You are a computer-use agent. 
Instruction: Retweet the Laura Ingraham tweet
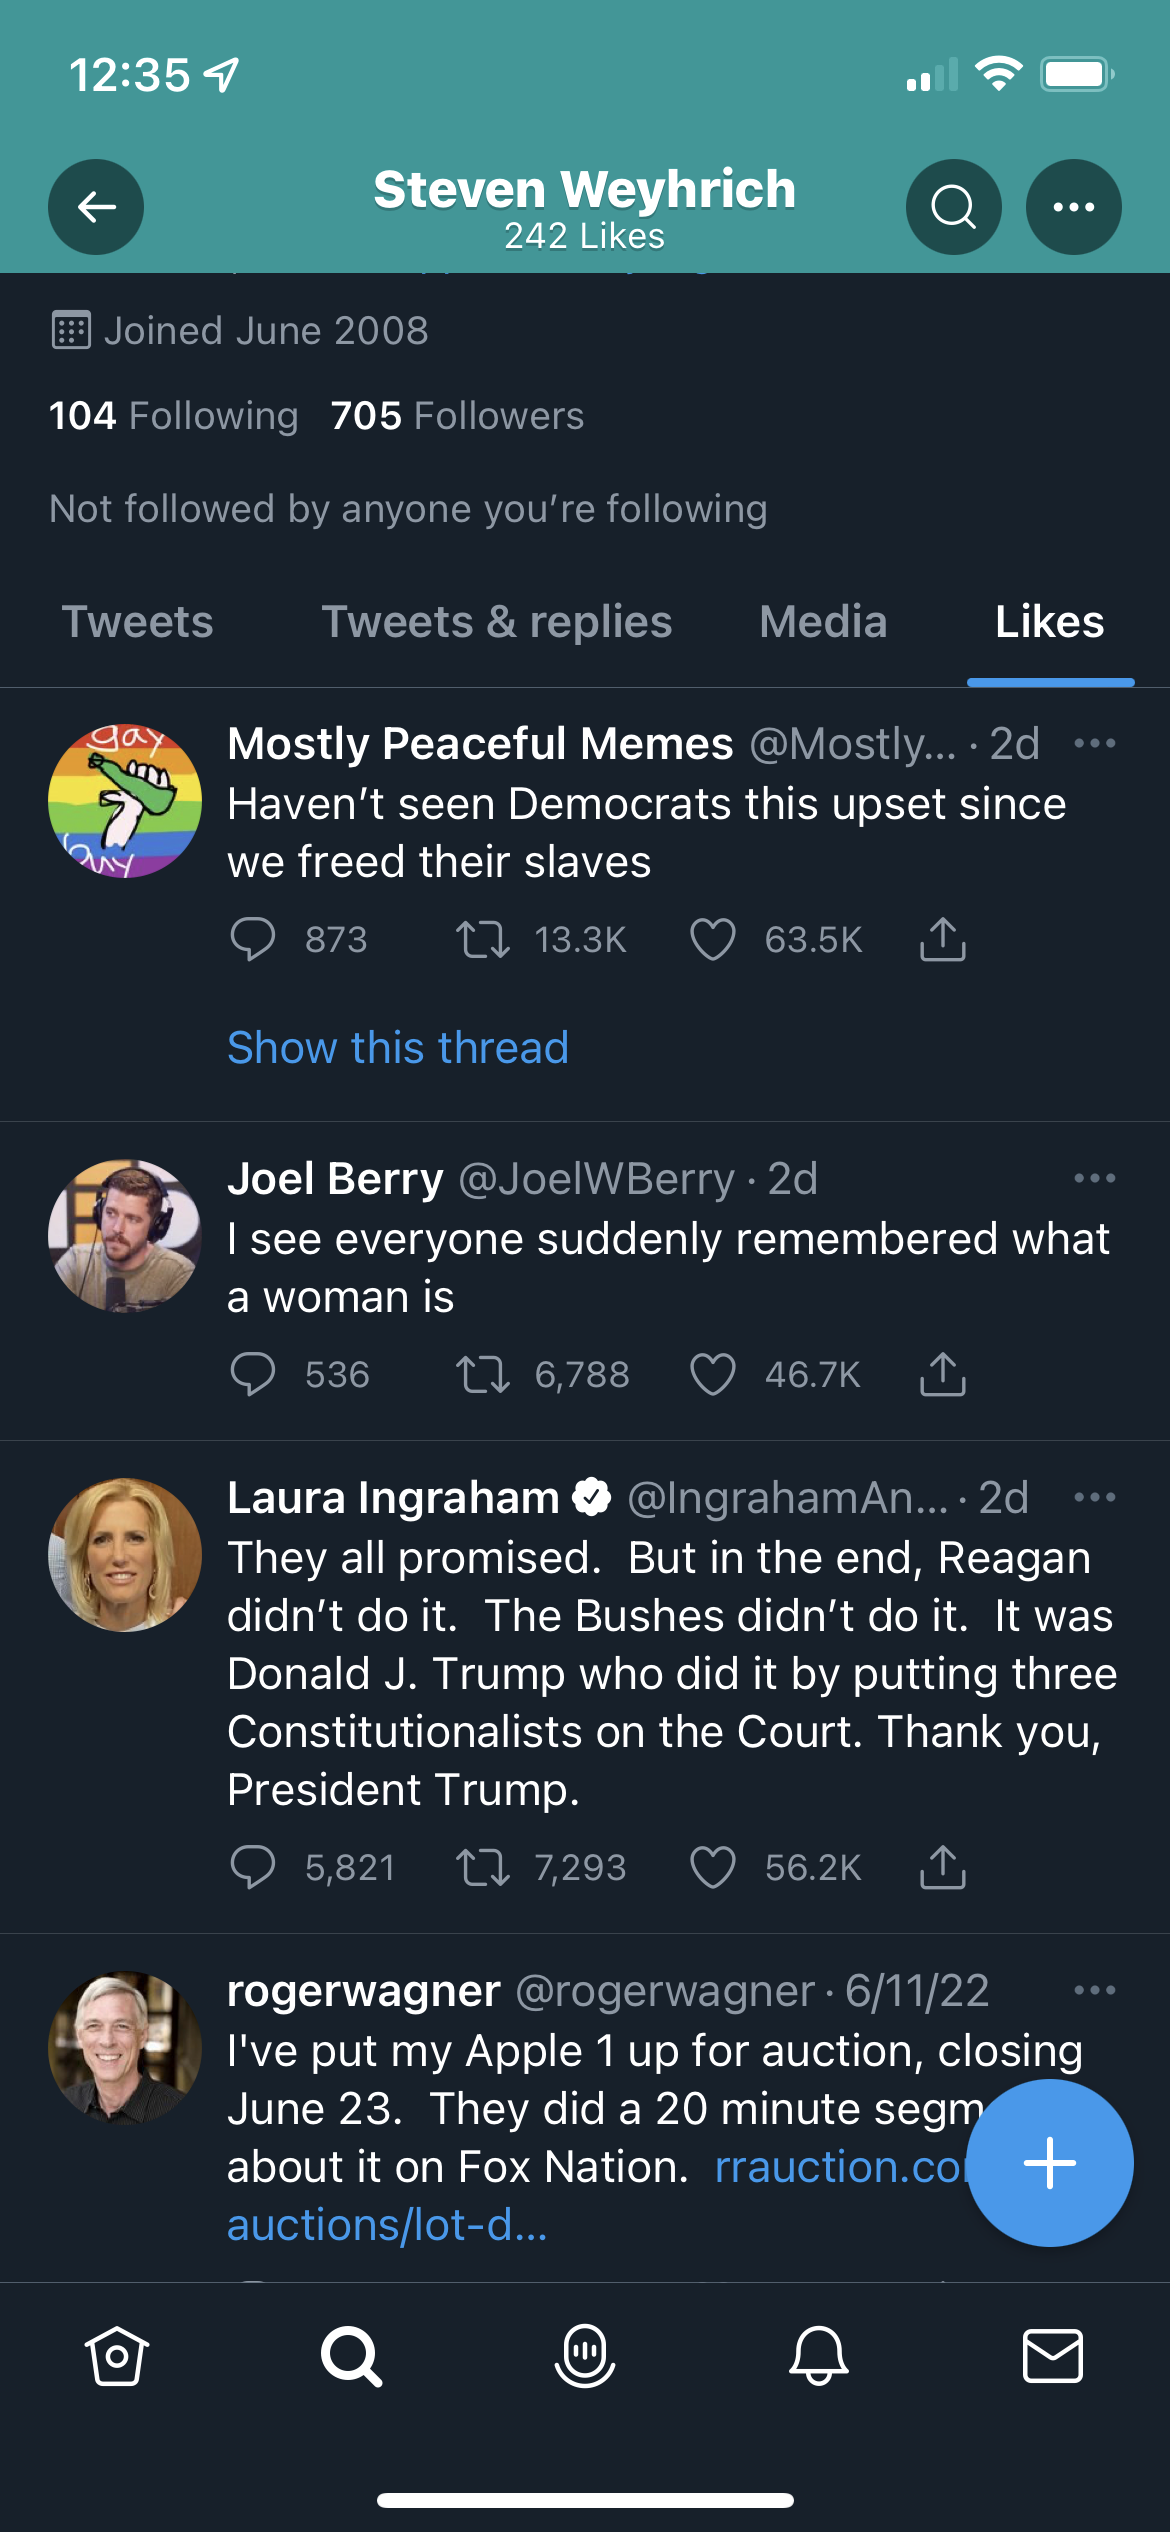click(x=483, y=1868)
